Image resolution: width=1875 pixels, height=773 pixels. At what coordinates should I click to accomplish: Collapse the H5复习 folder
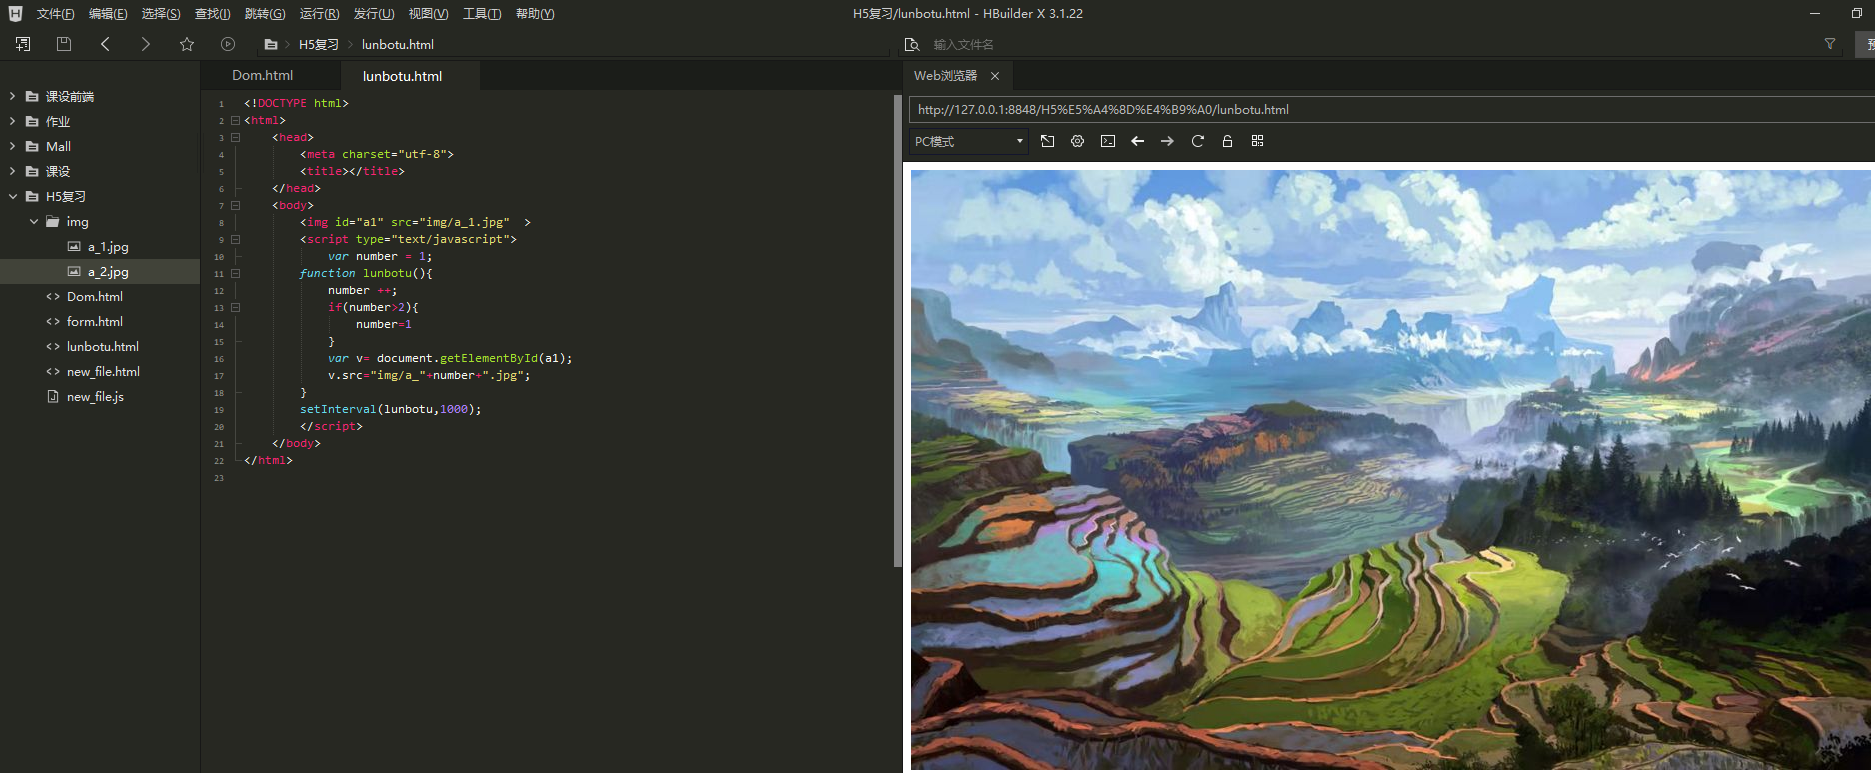pos(12,196)
